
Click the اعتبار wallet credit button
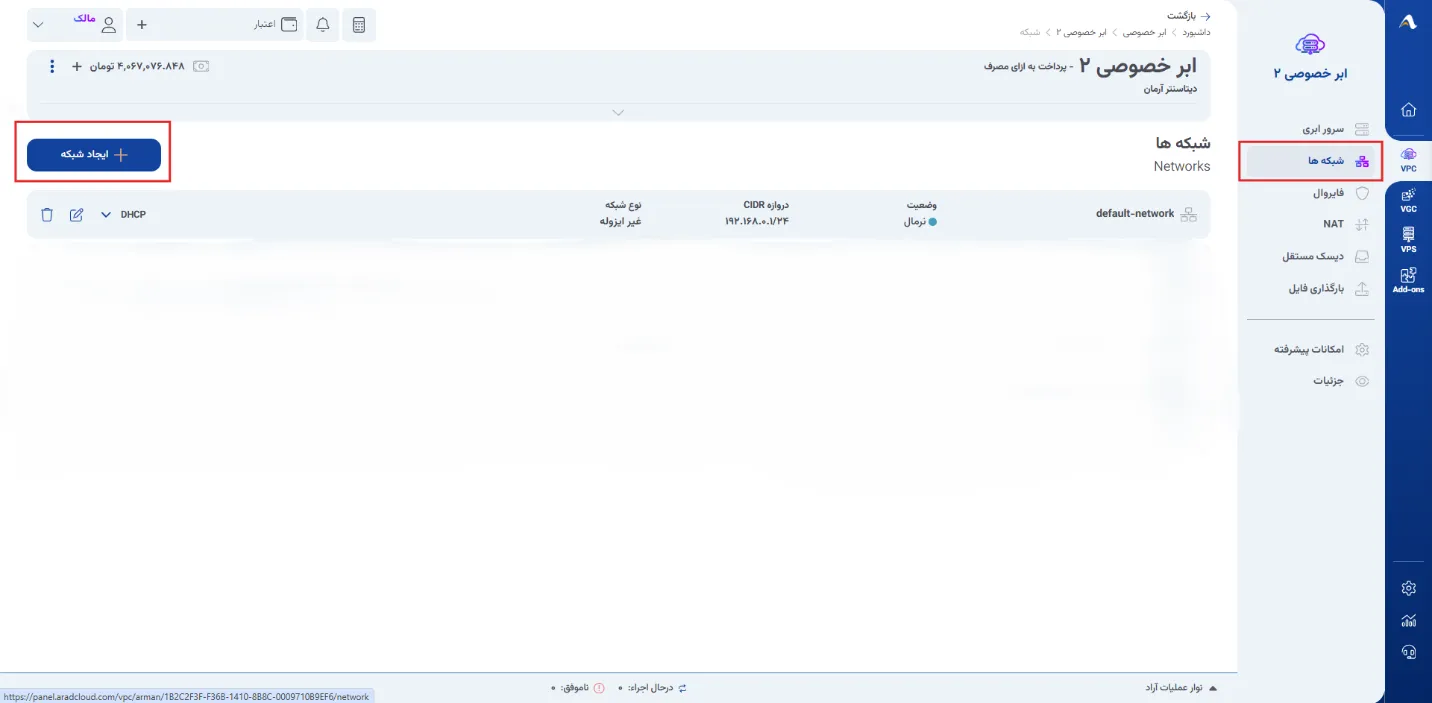277,25
